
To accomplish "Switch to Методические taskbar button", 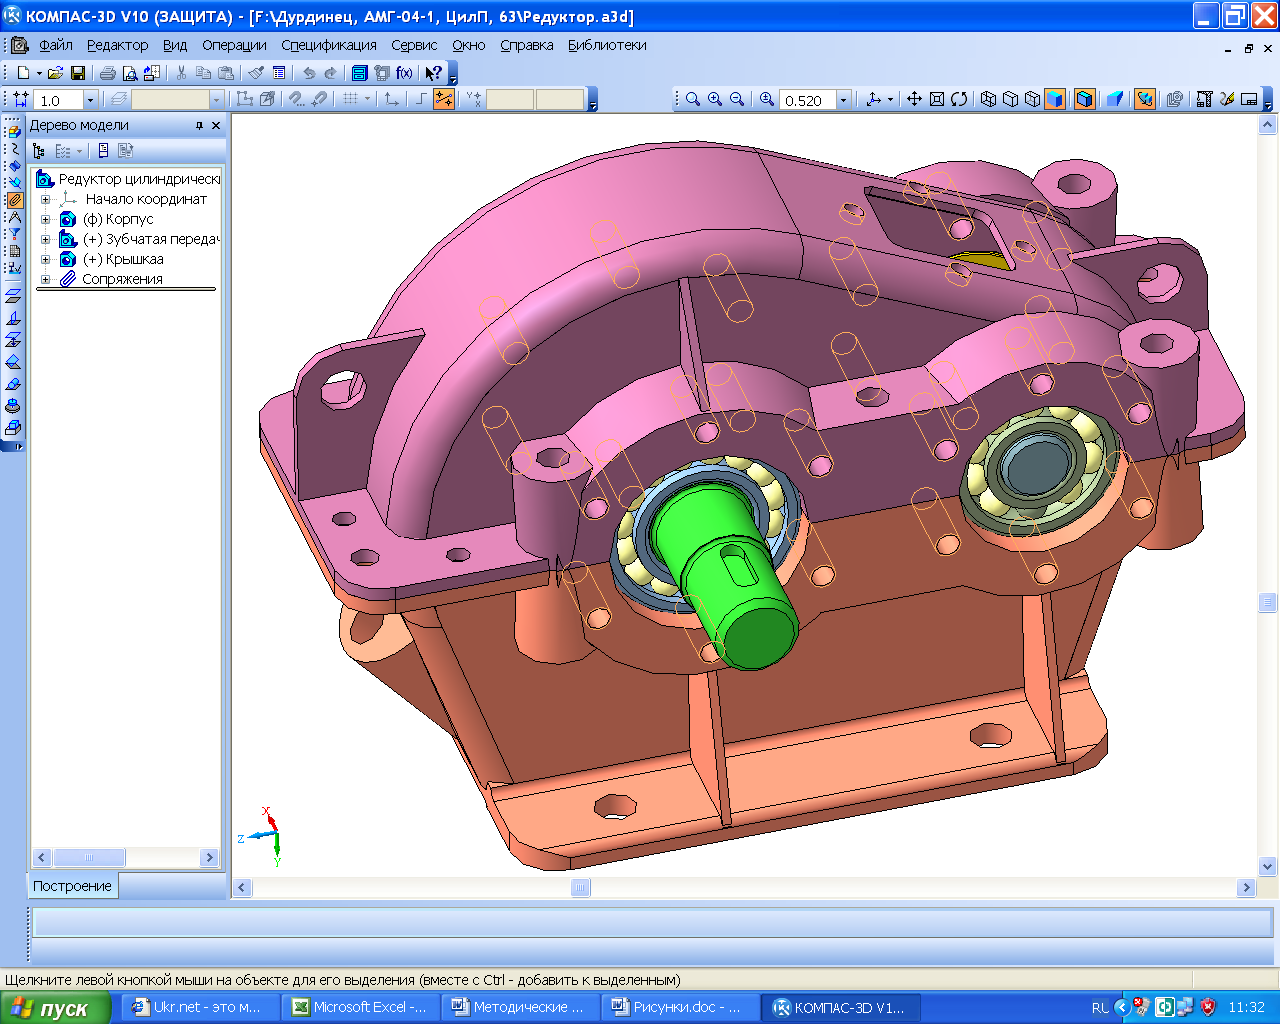I will [x=521, y=1007].
